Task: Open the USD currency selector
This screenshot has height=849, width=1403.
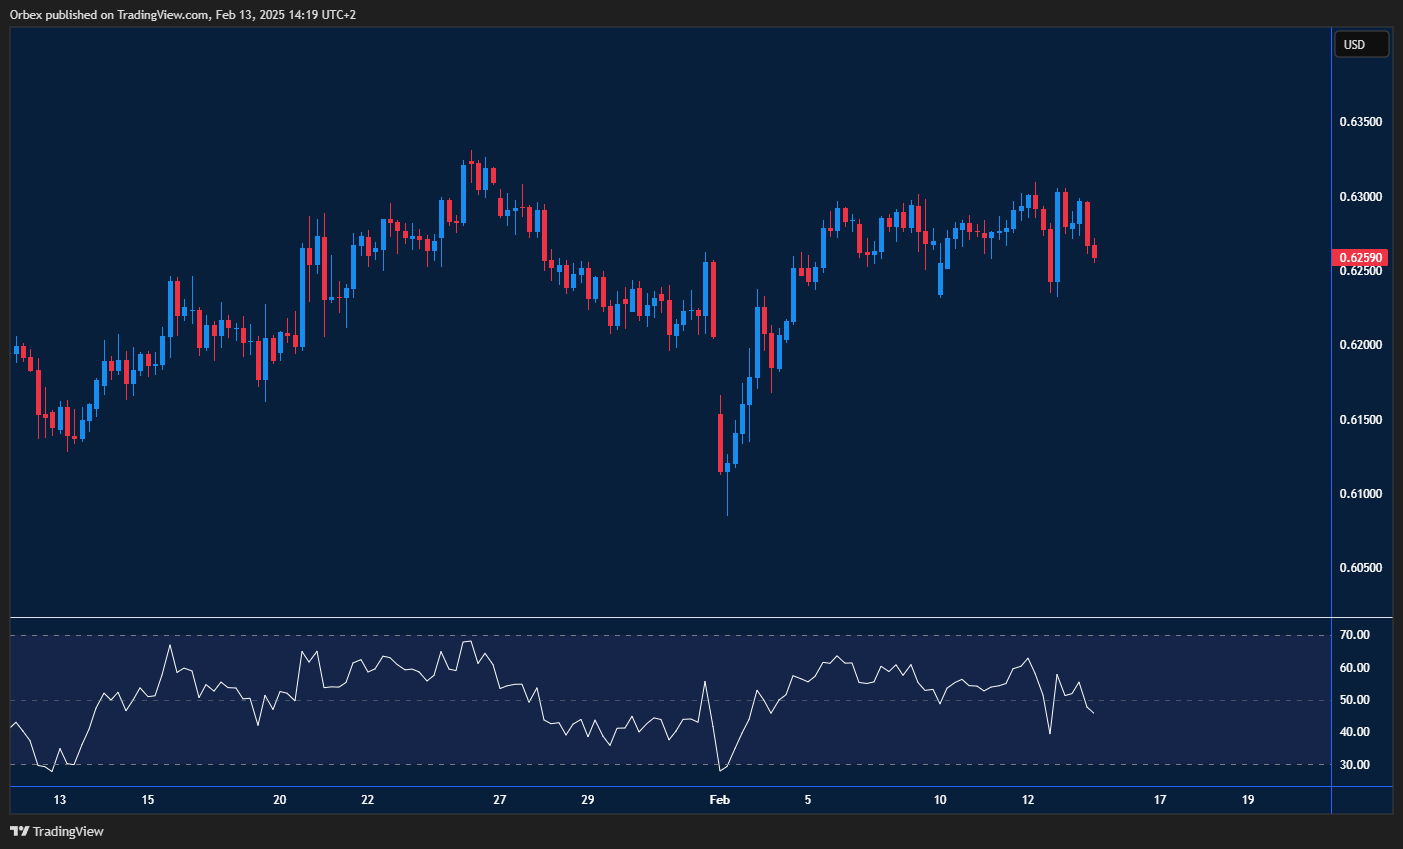Action: click(1360, 45)
